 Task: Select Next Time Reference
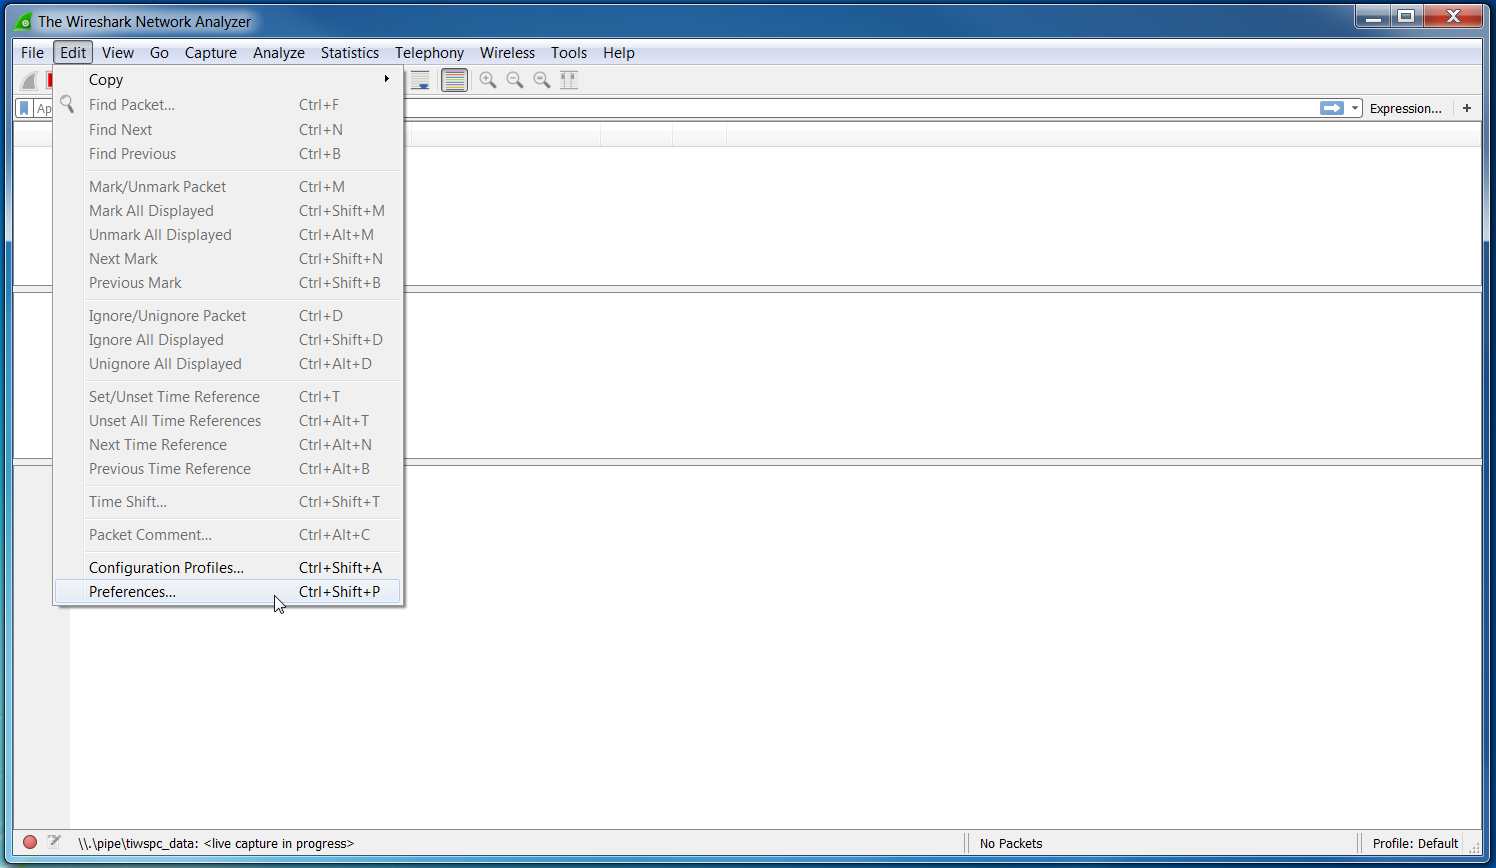point(229,445)
